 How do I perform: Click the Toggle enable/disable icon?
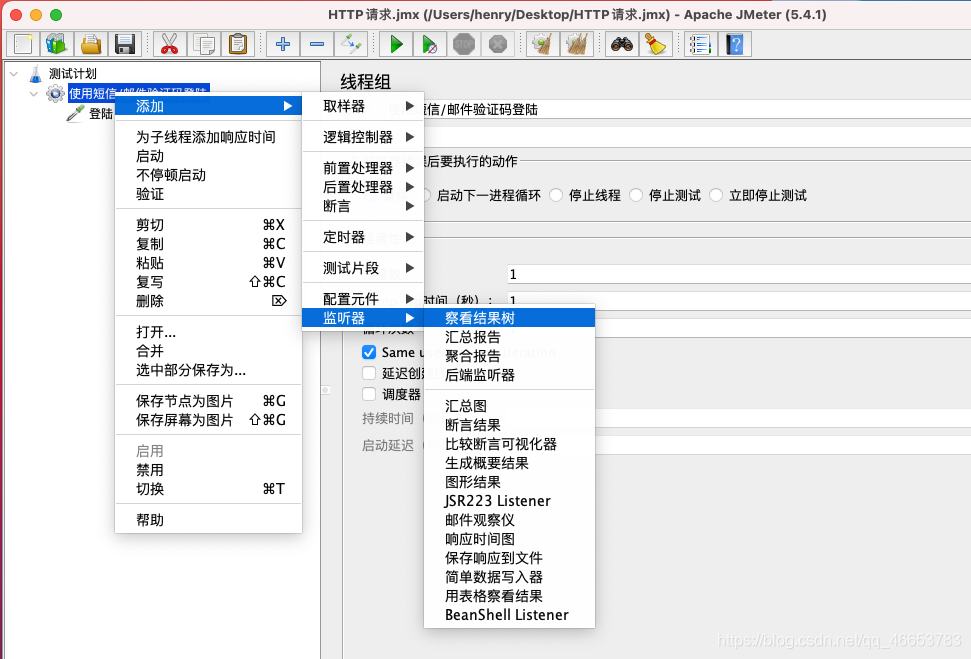[351, 44]
